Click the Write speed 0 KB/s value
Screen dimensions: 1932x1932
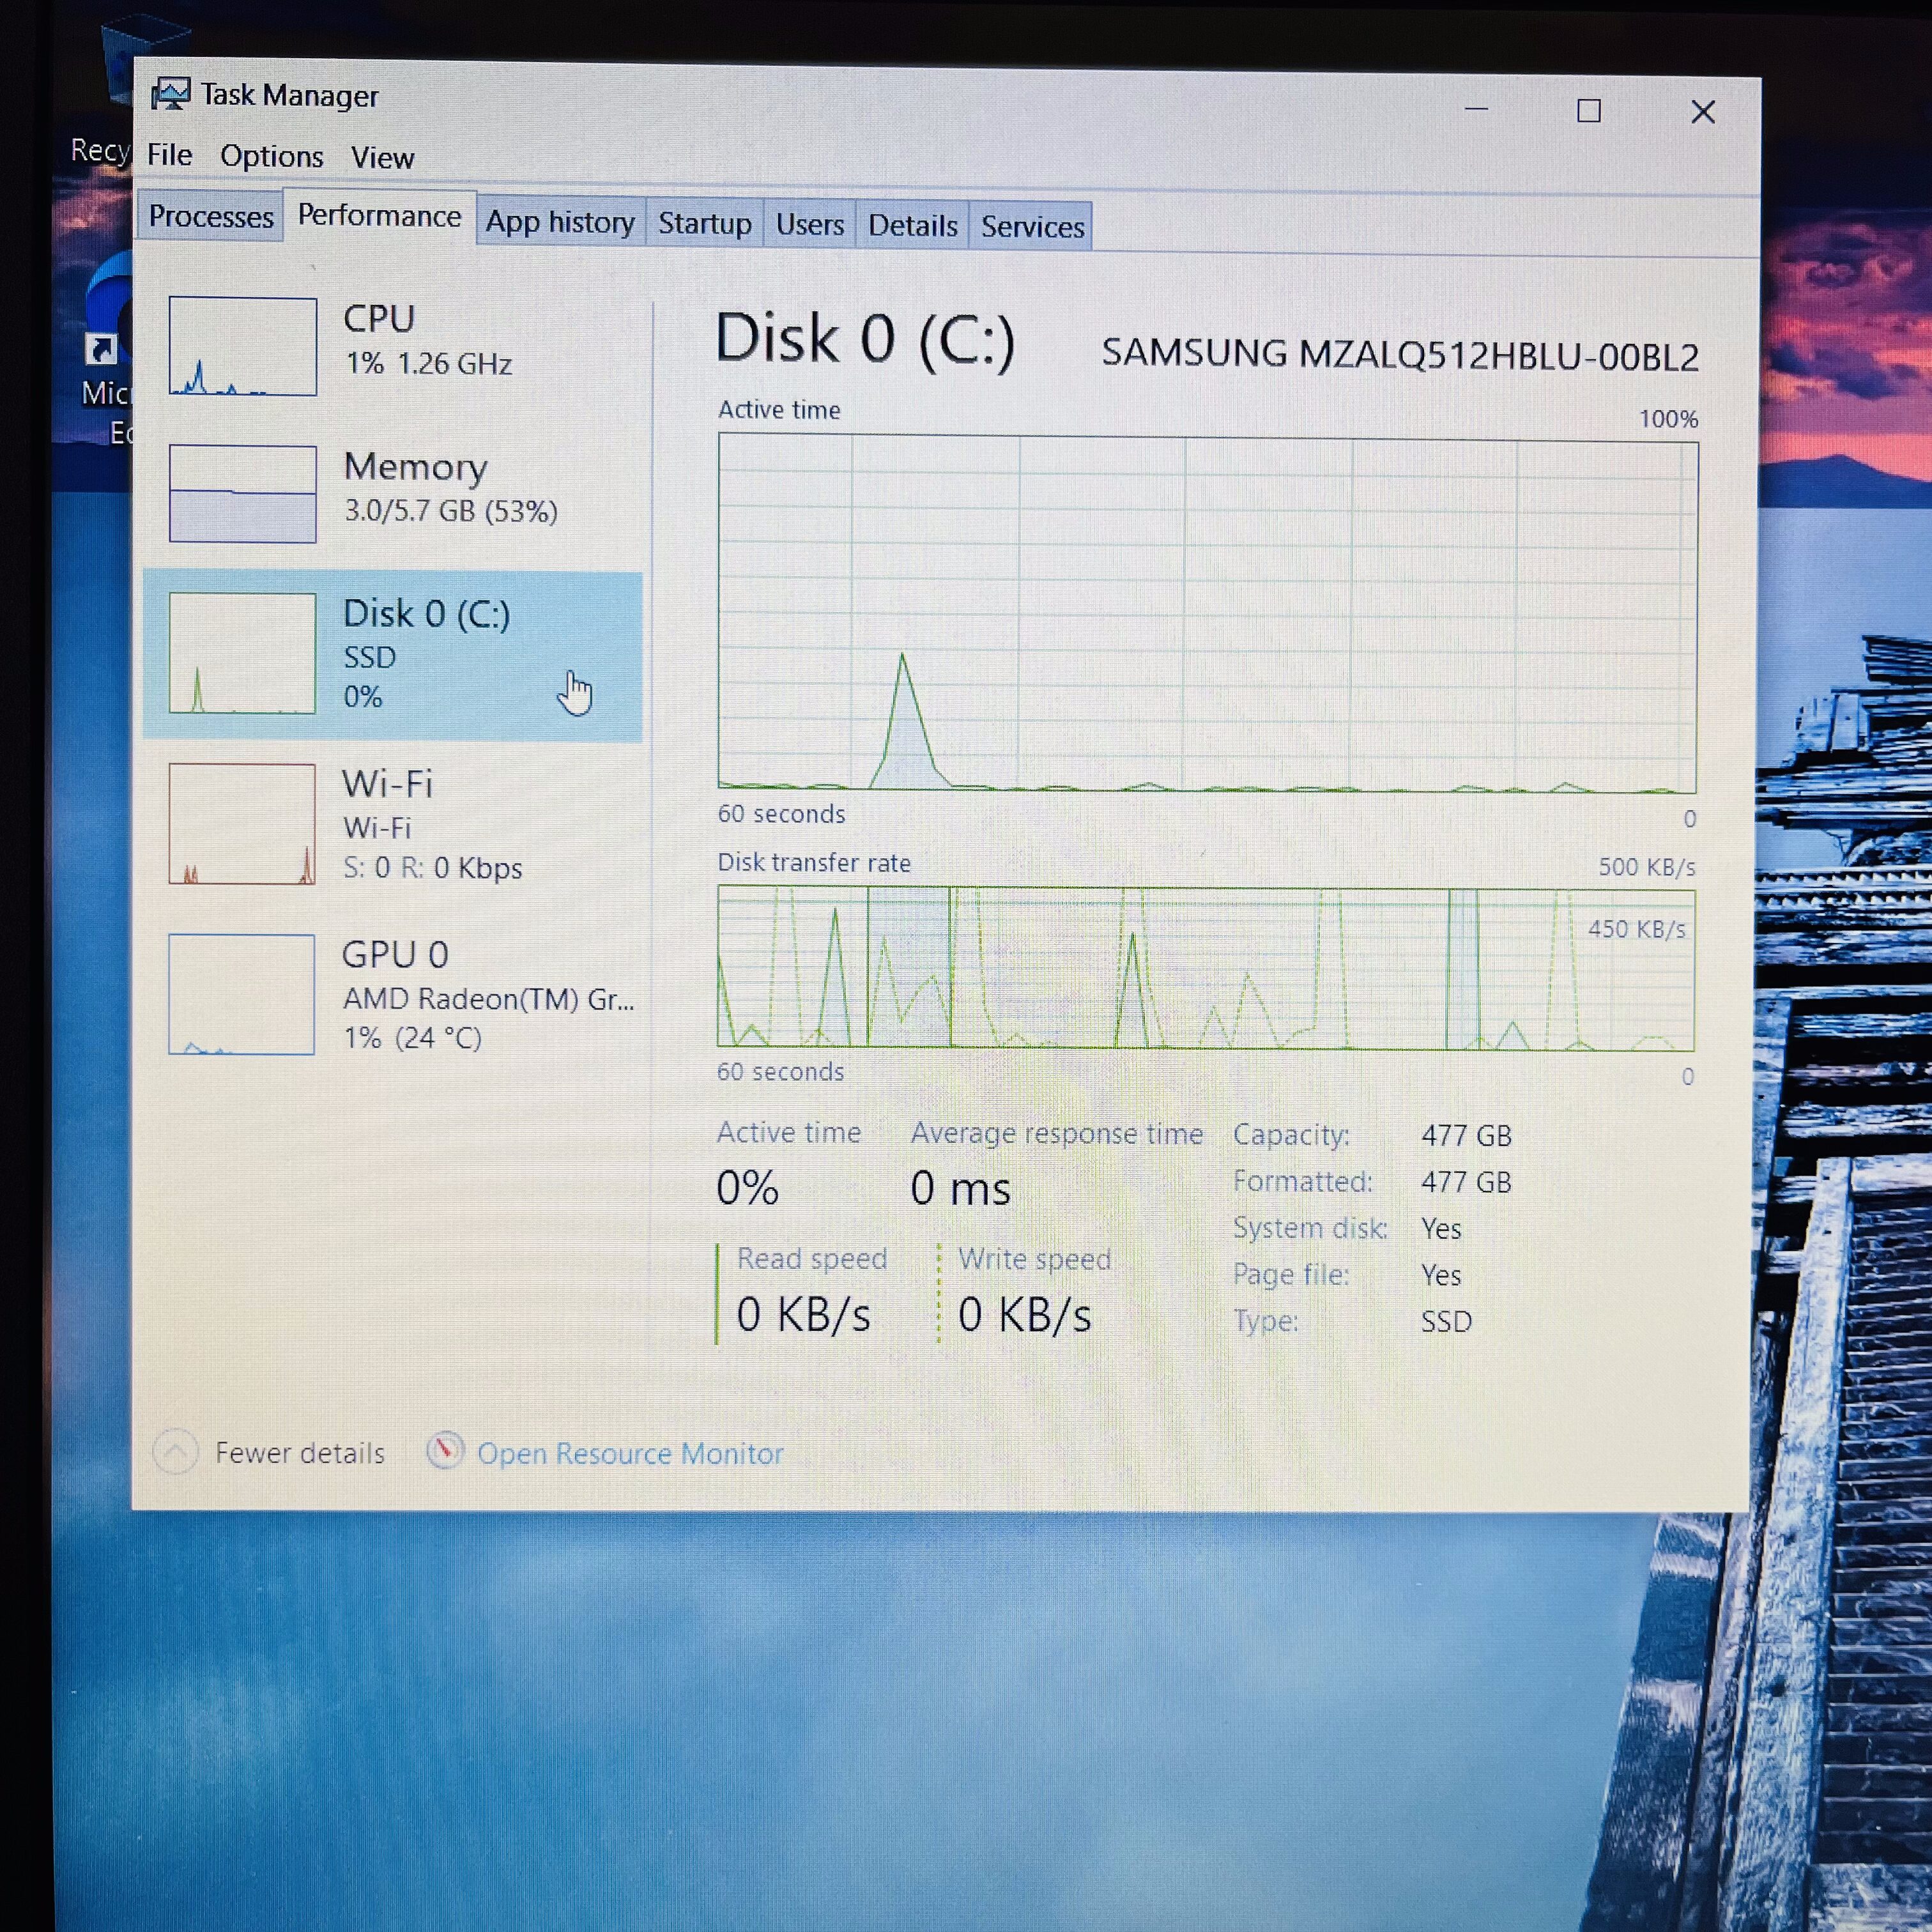1025,1315
